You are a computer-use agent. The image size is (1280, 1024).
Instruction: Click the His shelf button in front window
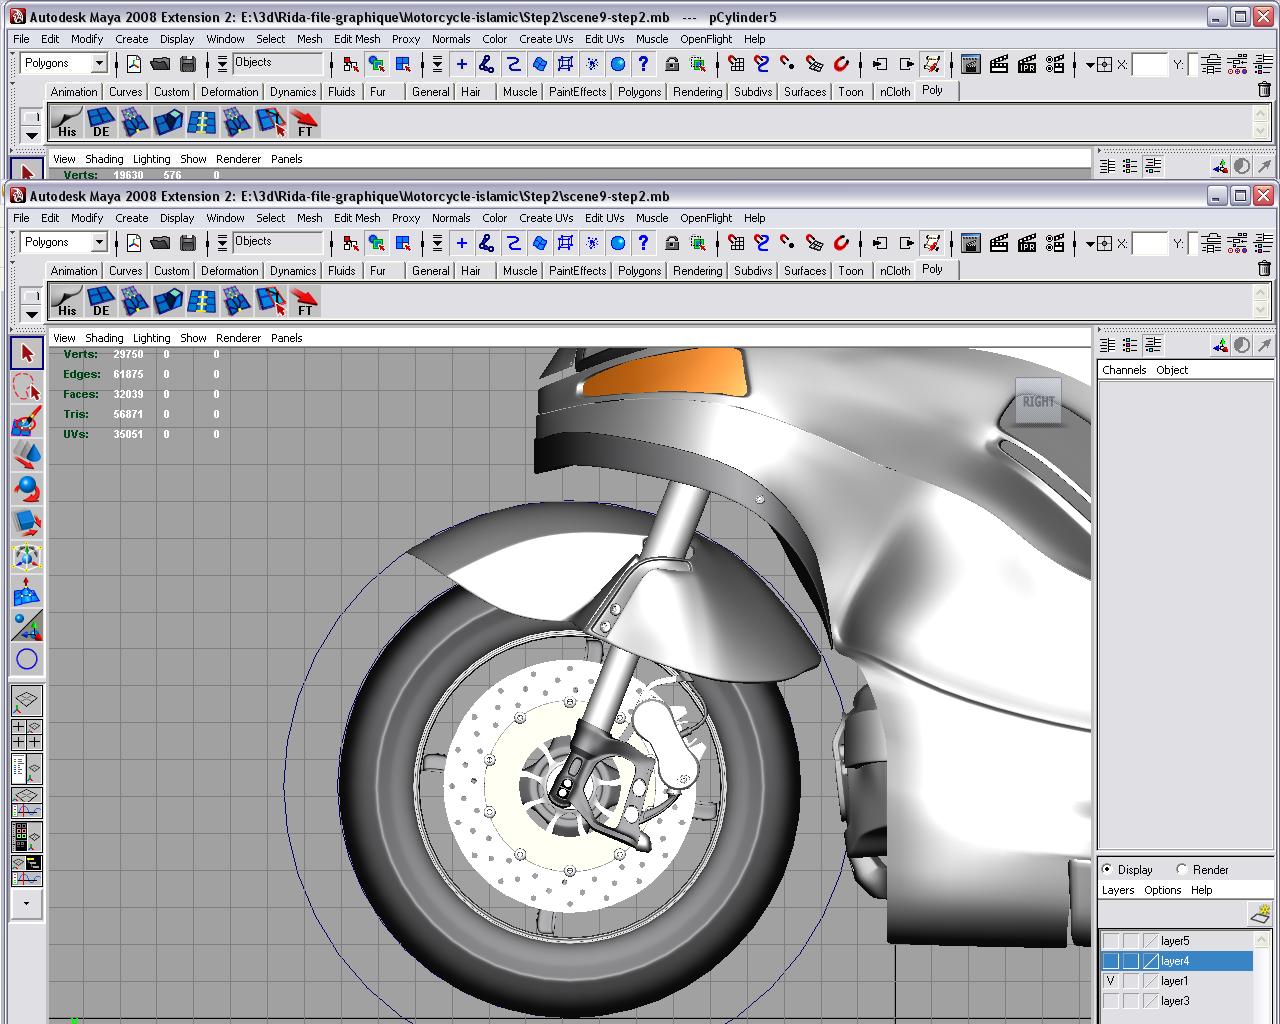67,301
